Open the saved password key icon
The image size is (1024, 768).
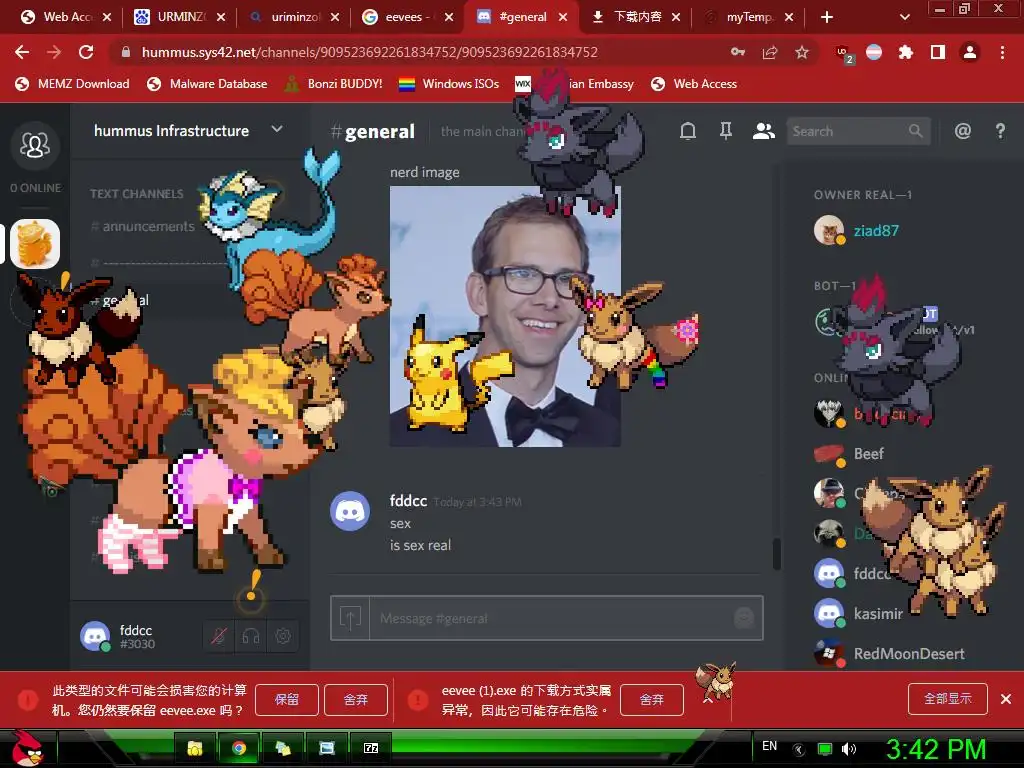click(738, 52)
